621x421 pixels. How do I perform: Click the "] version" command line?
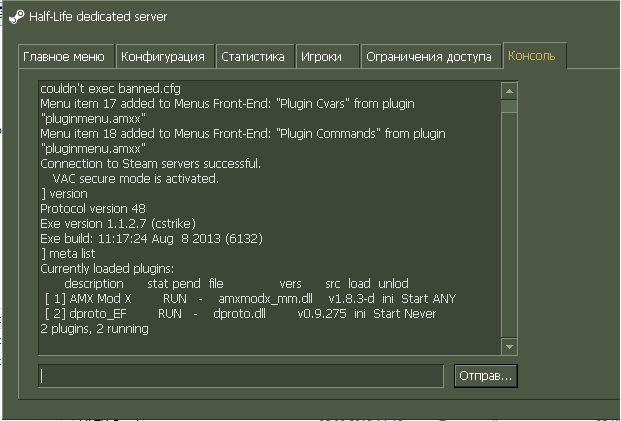coord(64,193)
